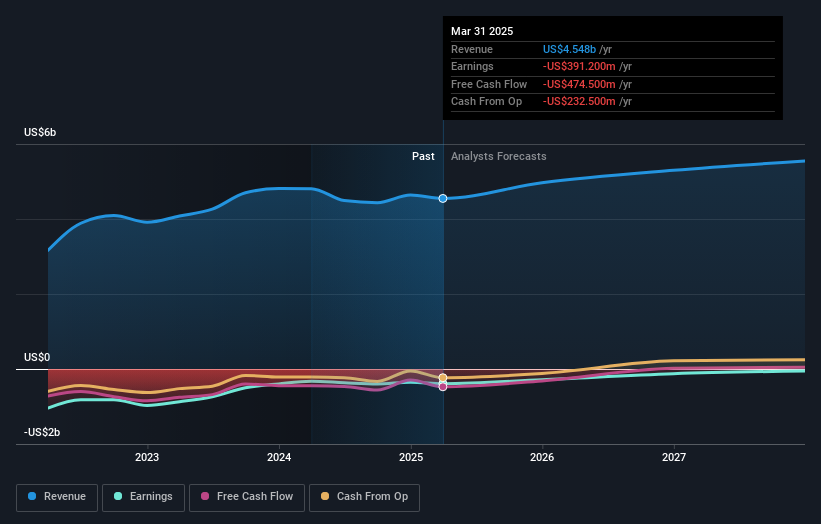Click the -US$2b y-axis label

tap(42, 432)
